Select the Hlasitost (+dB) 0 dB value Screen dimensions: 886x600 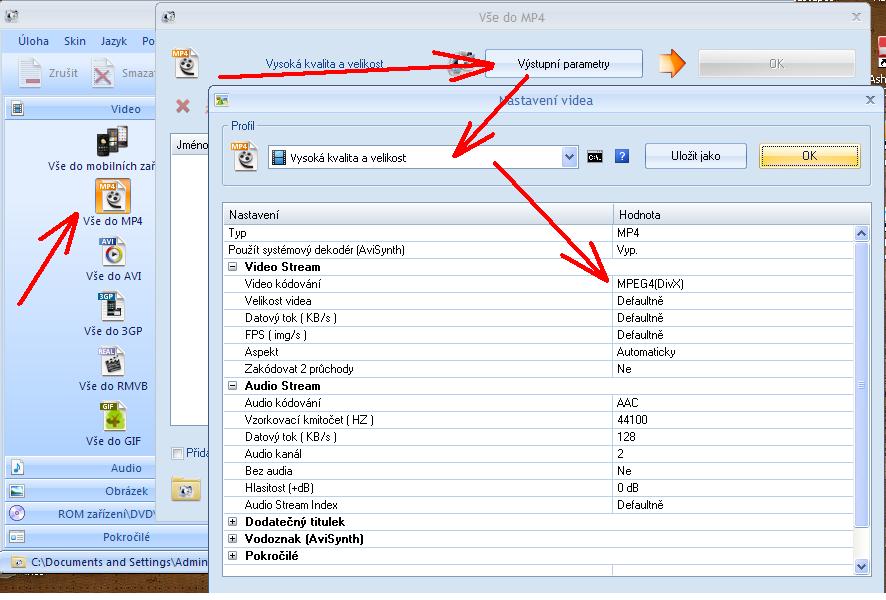tap(627, 488)
